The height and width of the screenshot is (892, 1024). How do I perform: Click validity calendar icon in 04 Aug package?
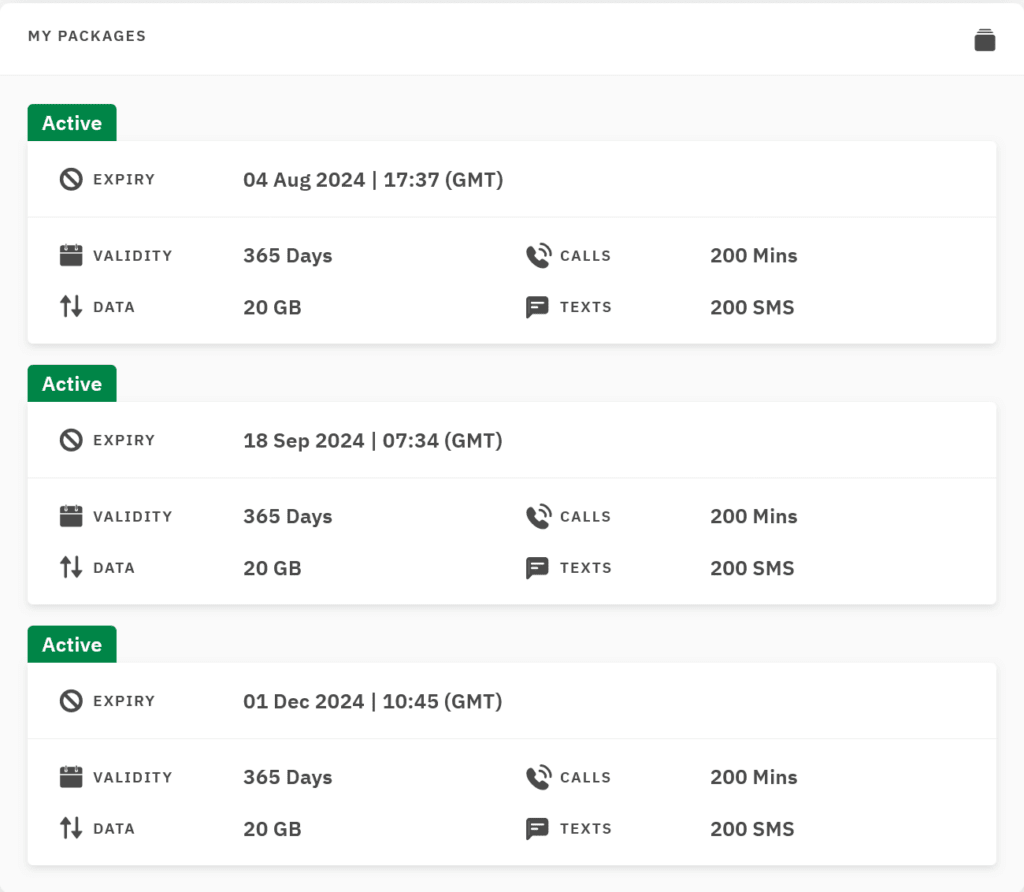tap(71, 256)
